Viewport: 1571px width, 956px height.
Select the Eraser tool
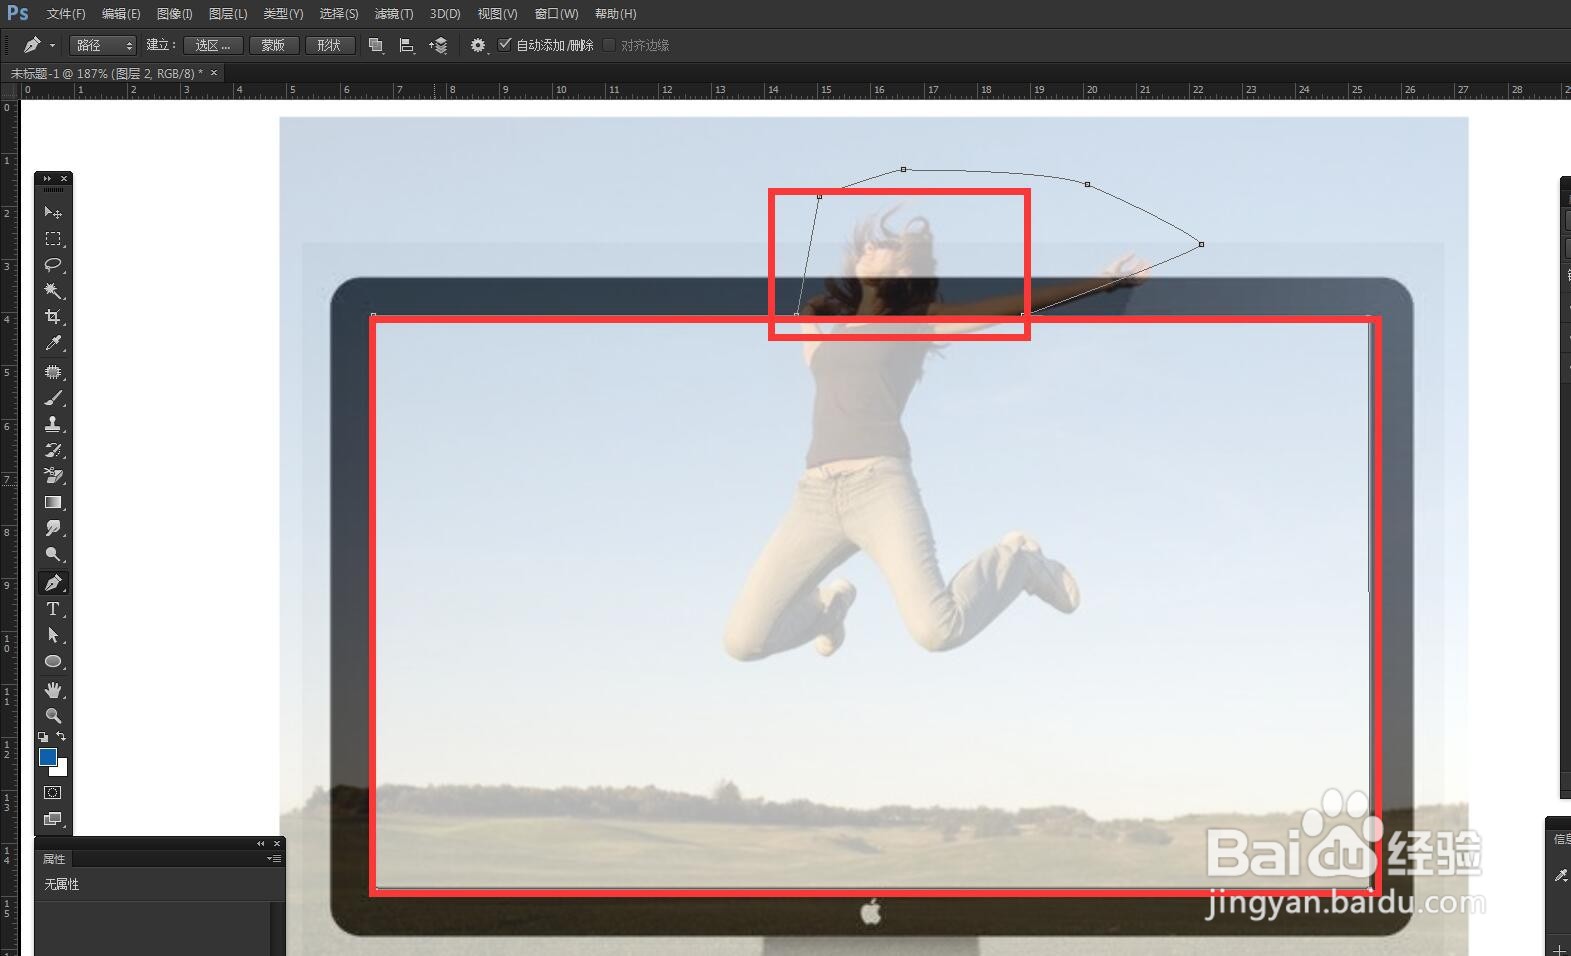coord(53,476)
